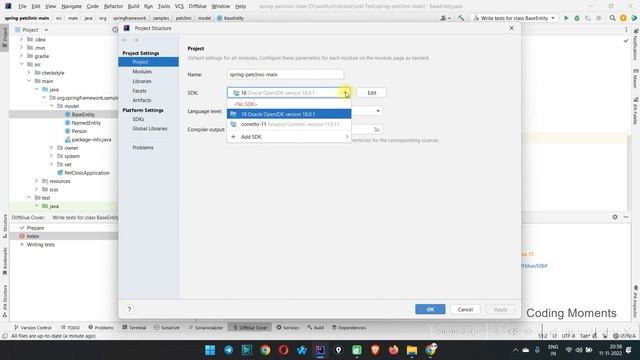Select Person class in project tree
Viewport: 640px width, 360px height.
(x=79, y=131)
